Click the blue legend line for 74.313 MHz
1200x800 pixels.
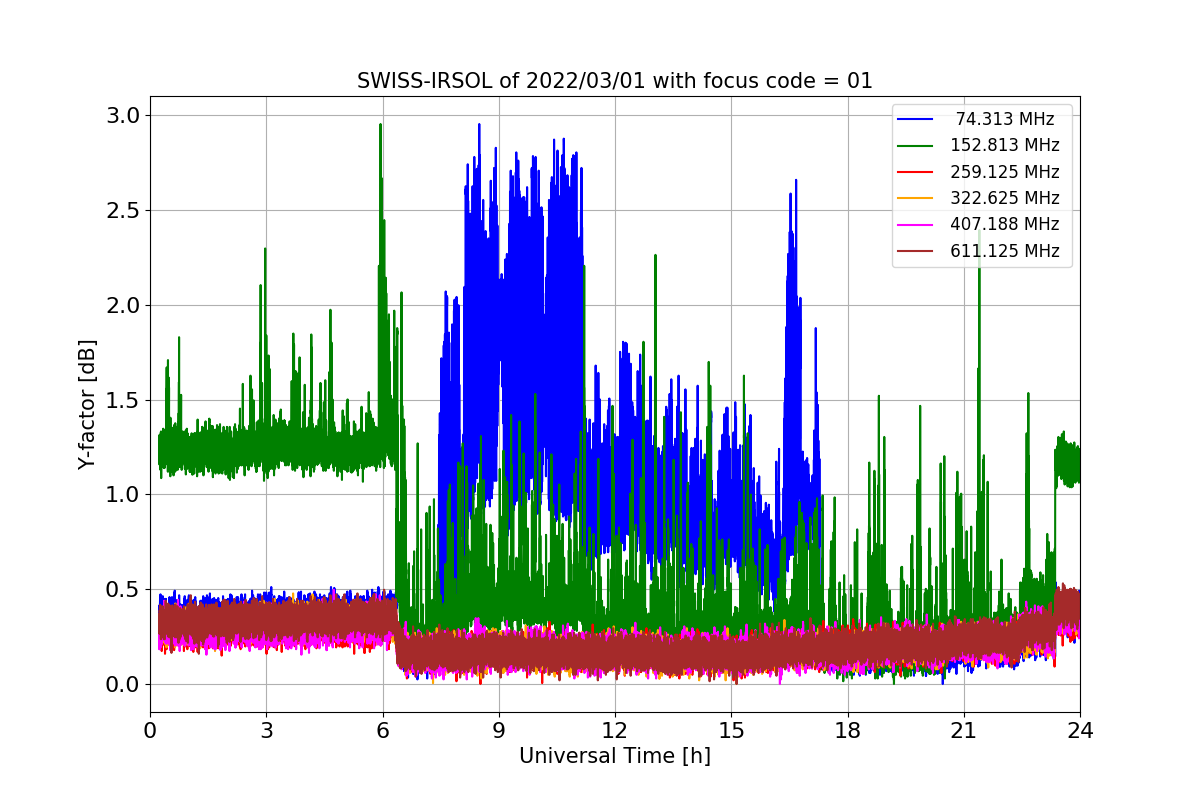(916, 119)
